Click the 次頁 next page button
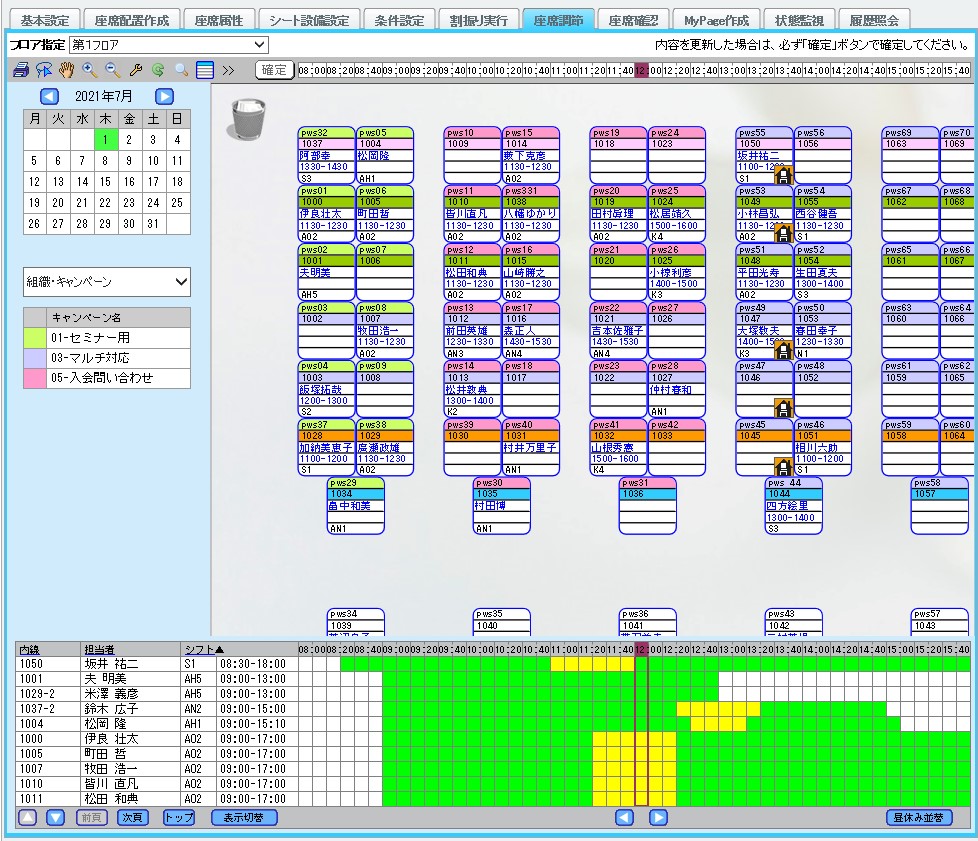The height and width of the screenshot is (841, 978). point(132,817)
